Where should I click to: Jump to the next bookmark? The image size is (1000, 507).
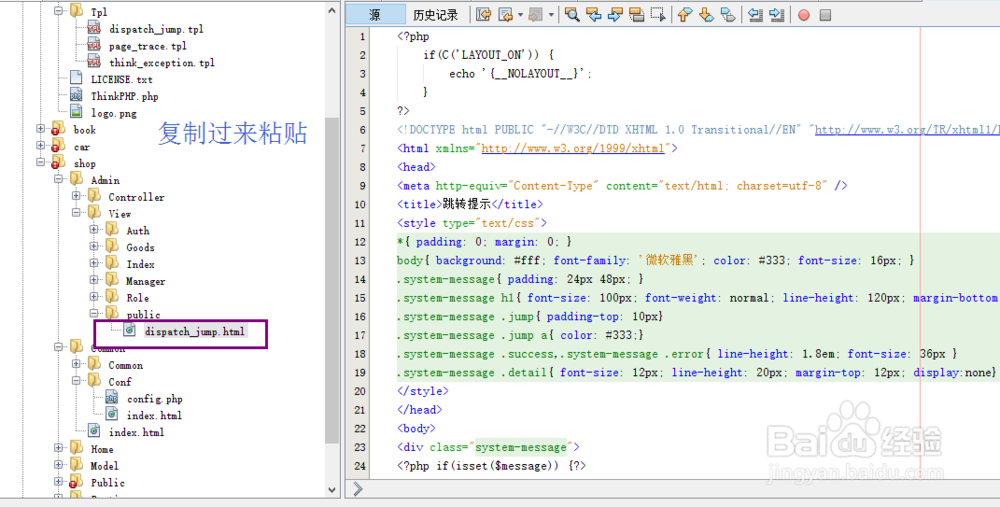706,15
